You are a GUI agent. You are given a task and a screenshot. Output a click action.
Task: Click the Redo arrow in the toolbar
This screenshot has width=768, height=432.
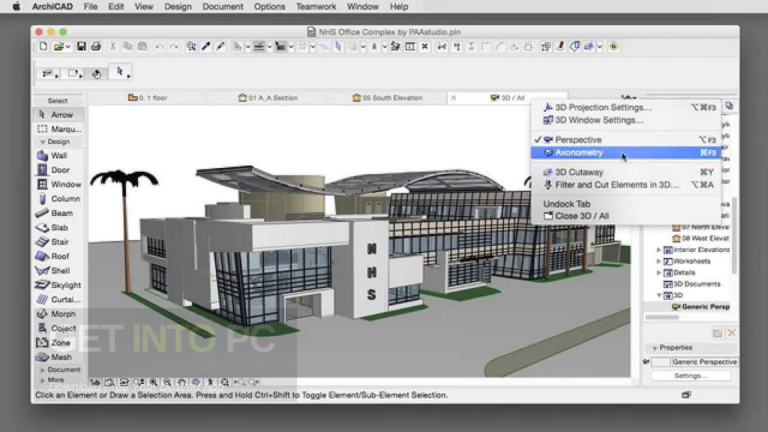pyautogui.click(x=174, y=47)
